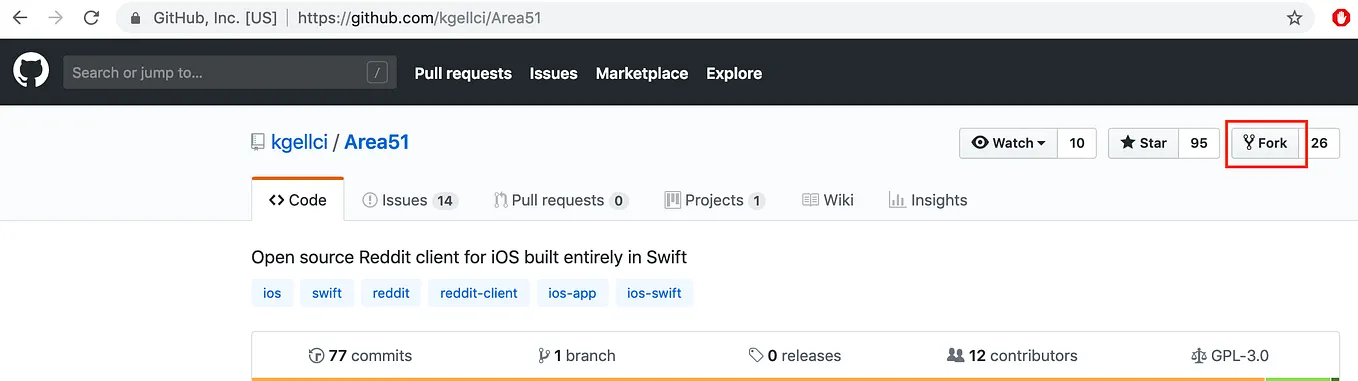Image resolution: width=1358 pixels, height=381 pixels.
Task: Switch to the Wiki tab
Action: point(828,200)
